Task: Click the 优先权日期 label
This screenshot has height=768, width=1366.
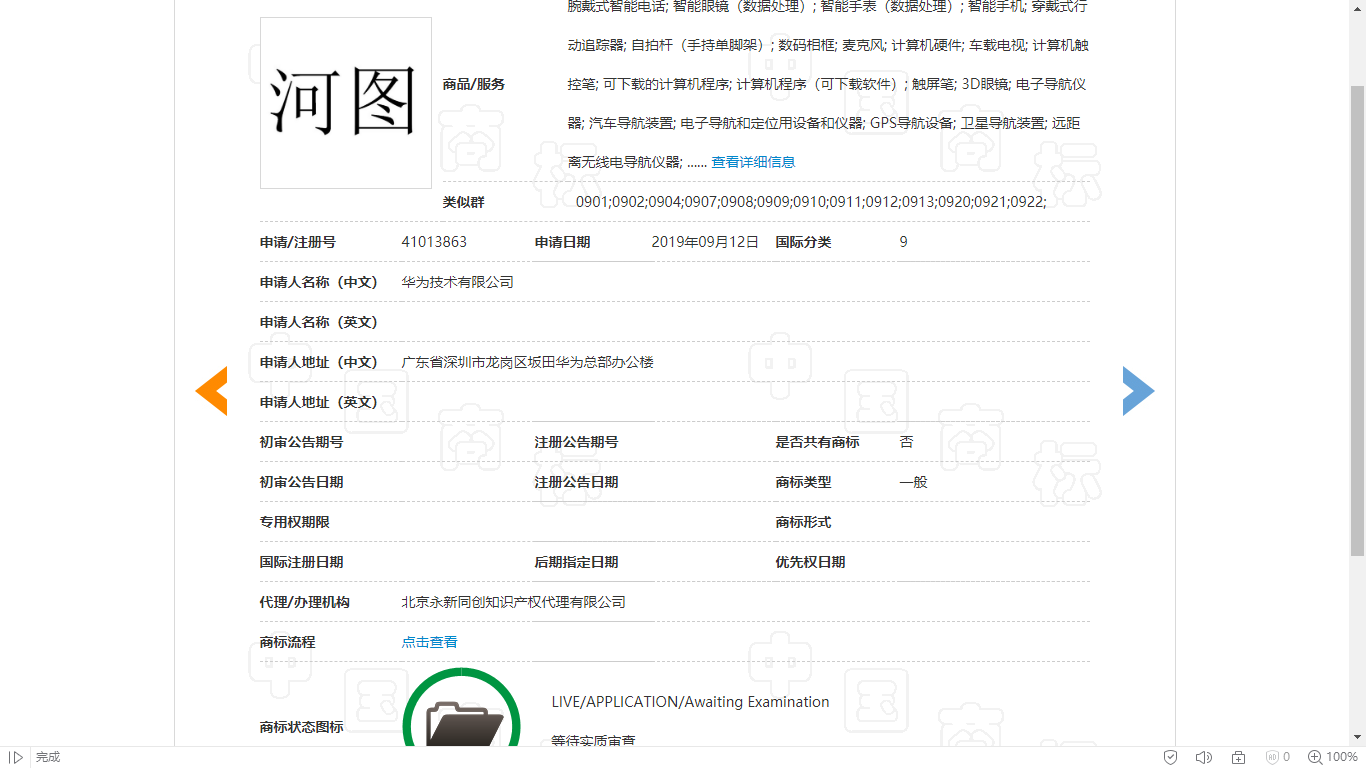Action: tap(810, 562)
